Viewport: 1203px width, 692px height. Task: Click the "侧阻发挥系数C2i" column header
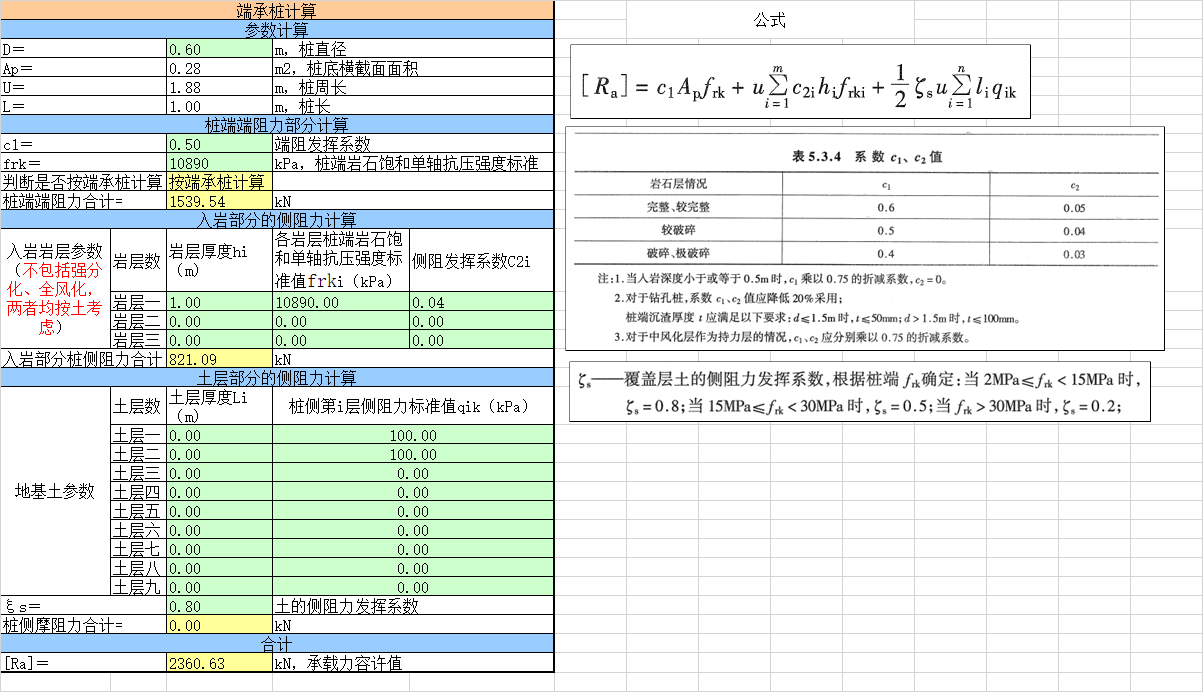coord(481,261)
